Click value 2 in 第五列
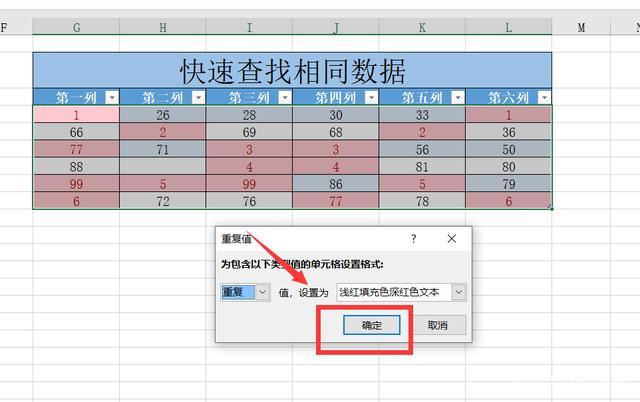 422,132
